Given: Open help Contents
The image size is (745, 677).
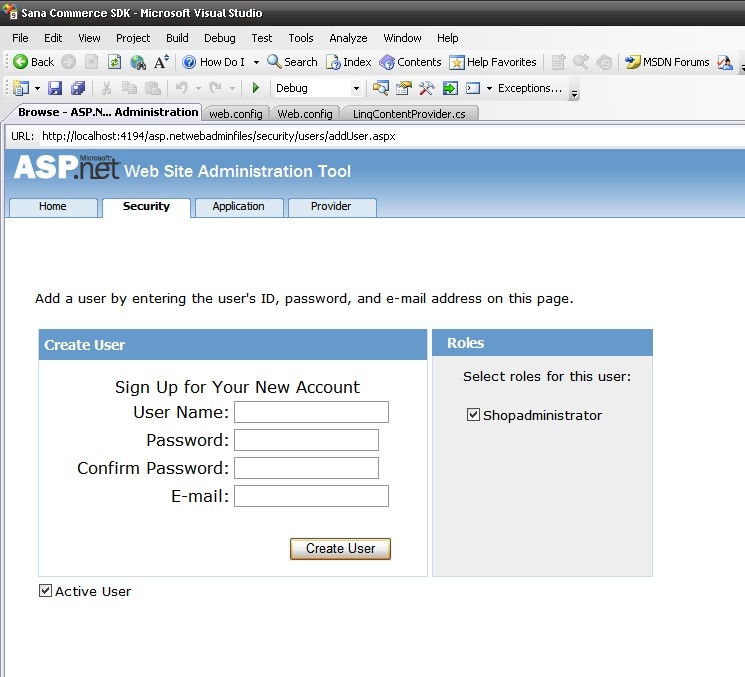Looking at the screenshot, I should pyautogui.click(x=411, y=62).
